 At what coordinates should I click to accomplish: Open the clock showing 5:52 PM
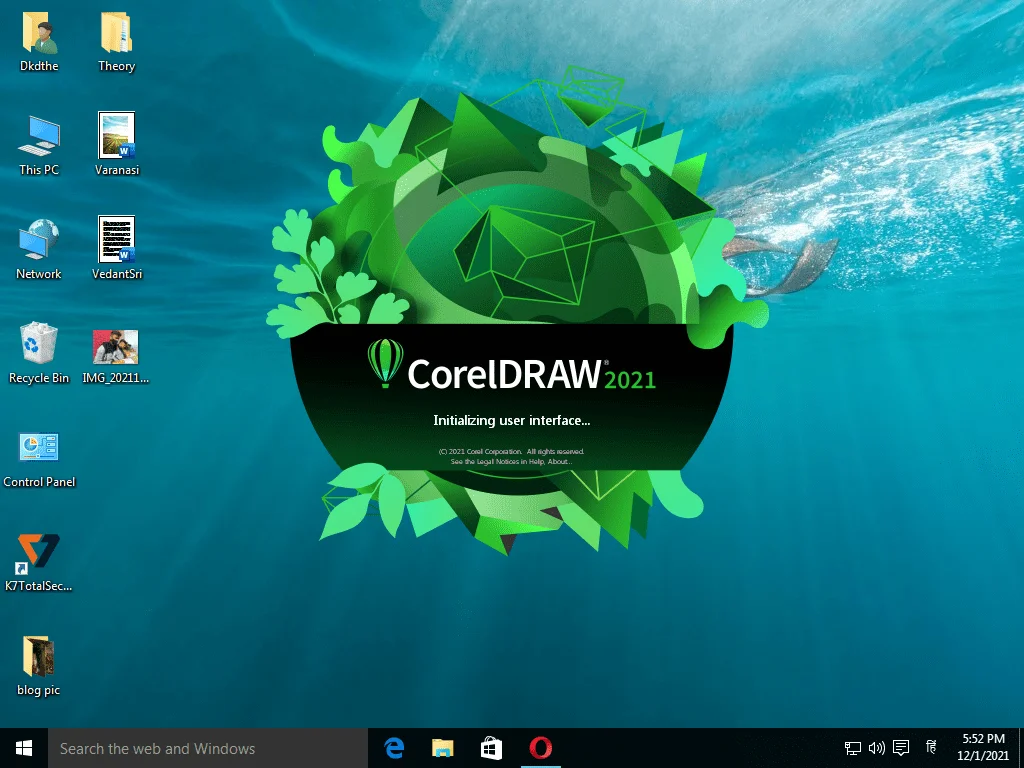coord(983,739)
